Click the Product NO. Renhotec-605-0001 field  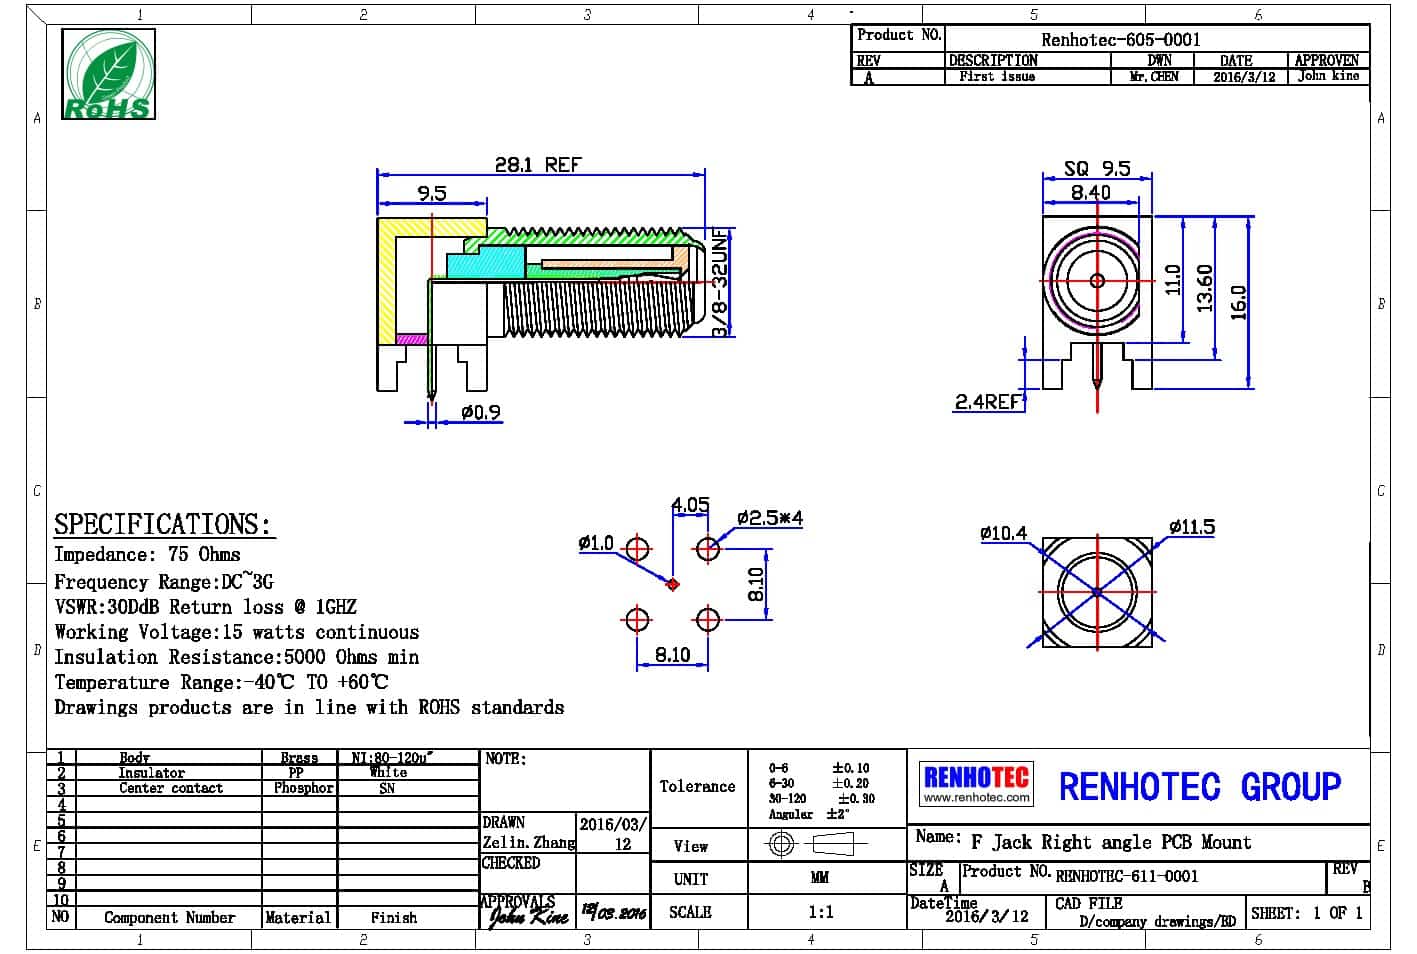(x=1120, y=39)
